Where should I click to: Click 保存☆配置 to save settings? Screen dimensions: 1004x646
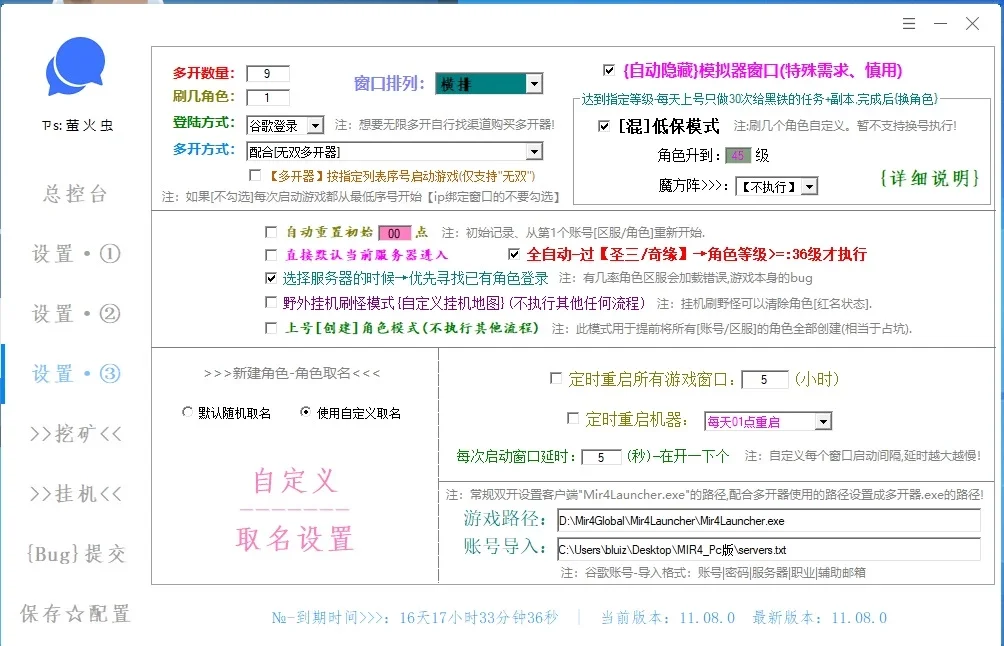[76, 614]
